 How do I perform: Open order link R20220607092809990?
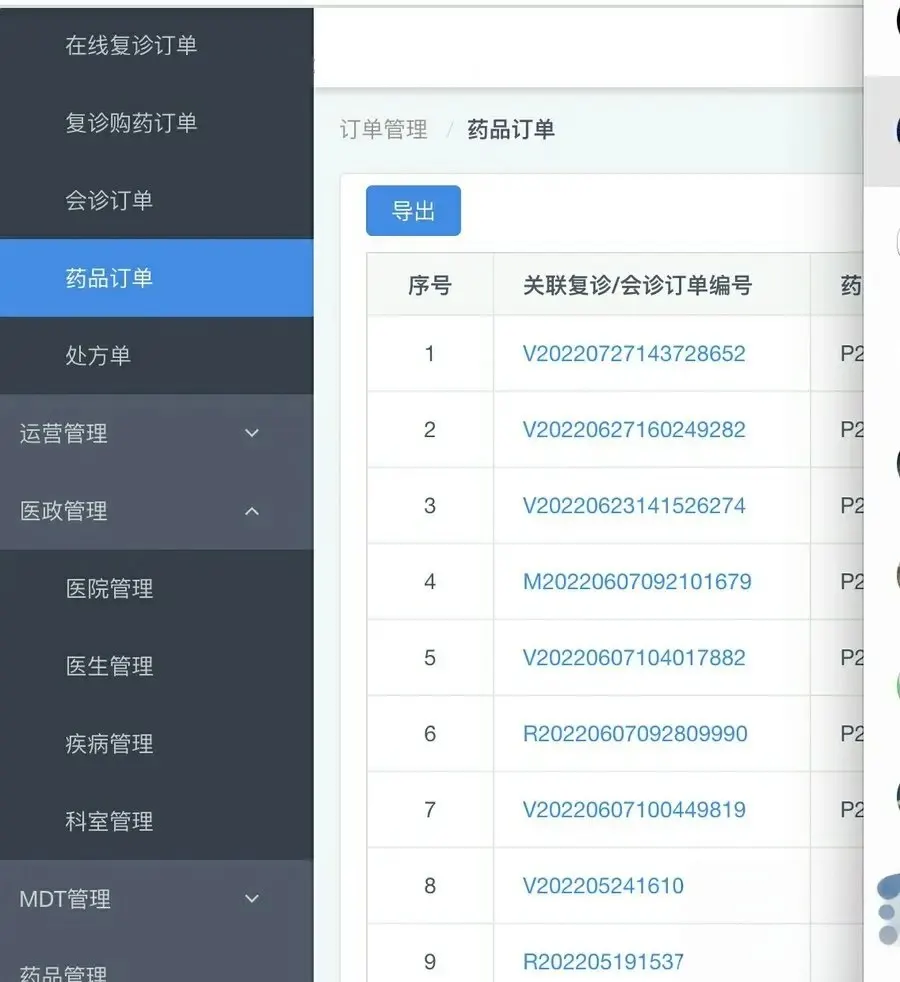point(635,734)
